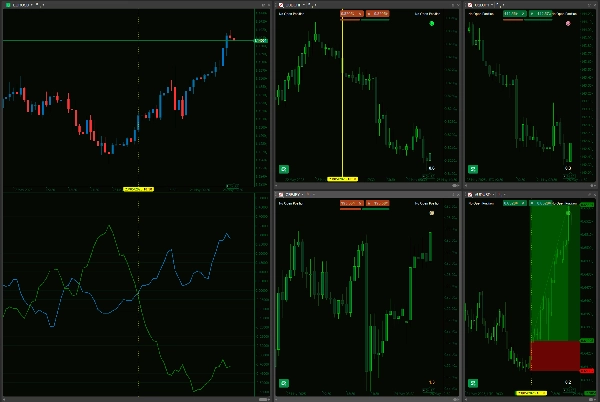The image size is (600, 402).
Task: Click the green square button at the bottom-left of the top-middle chart
Action: click(284, 169)
